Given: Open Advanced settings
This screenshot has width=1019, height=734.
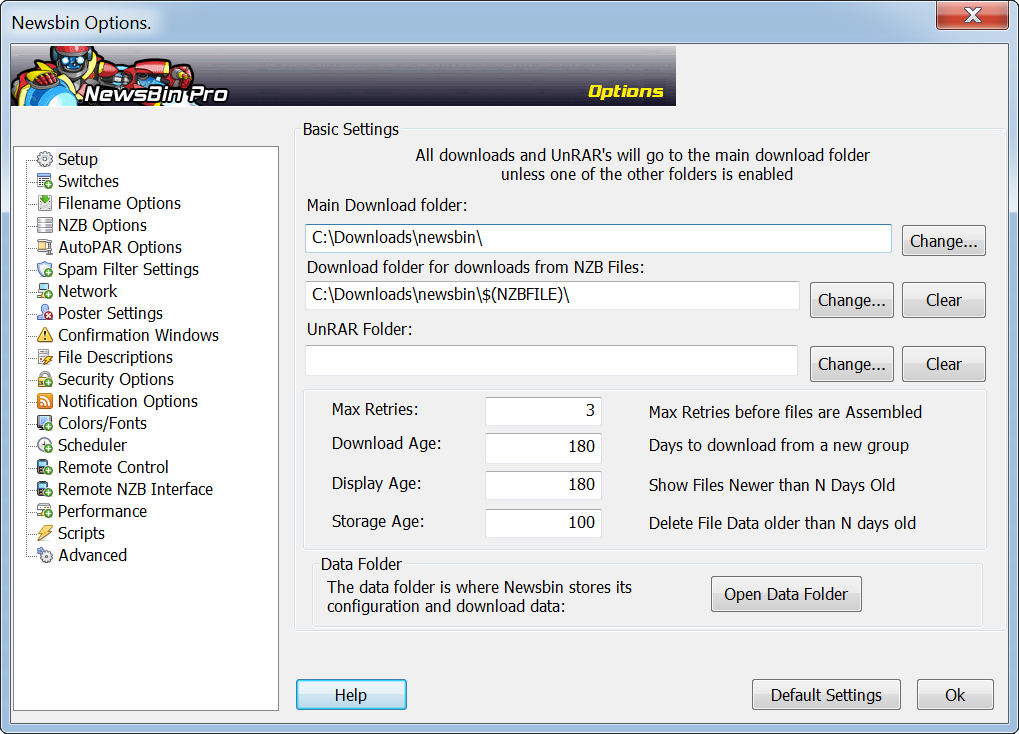Looking at the screenshot, I should click(x=92, y=556).
